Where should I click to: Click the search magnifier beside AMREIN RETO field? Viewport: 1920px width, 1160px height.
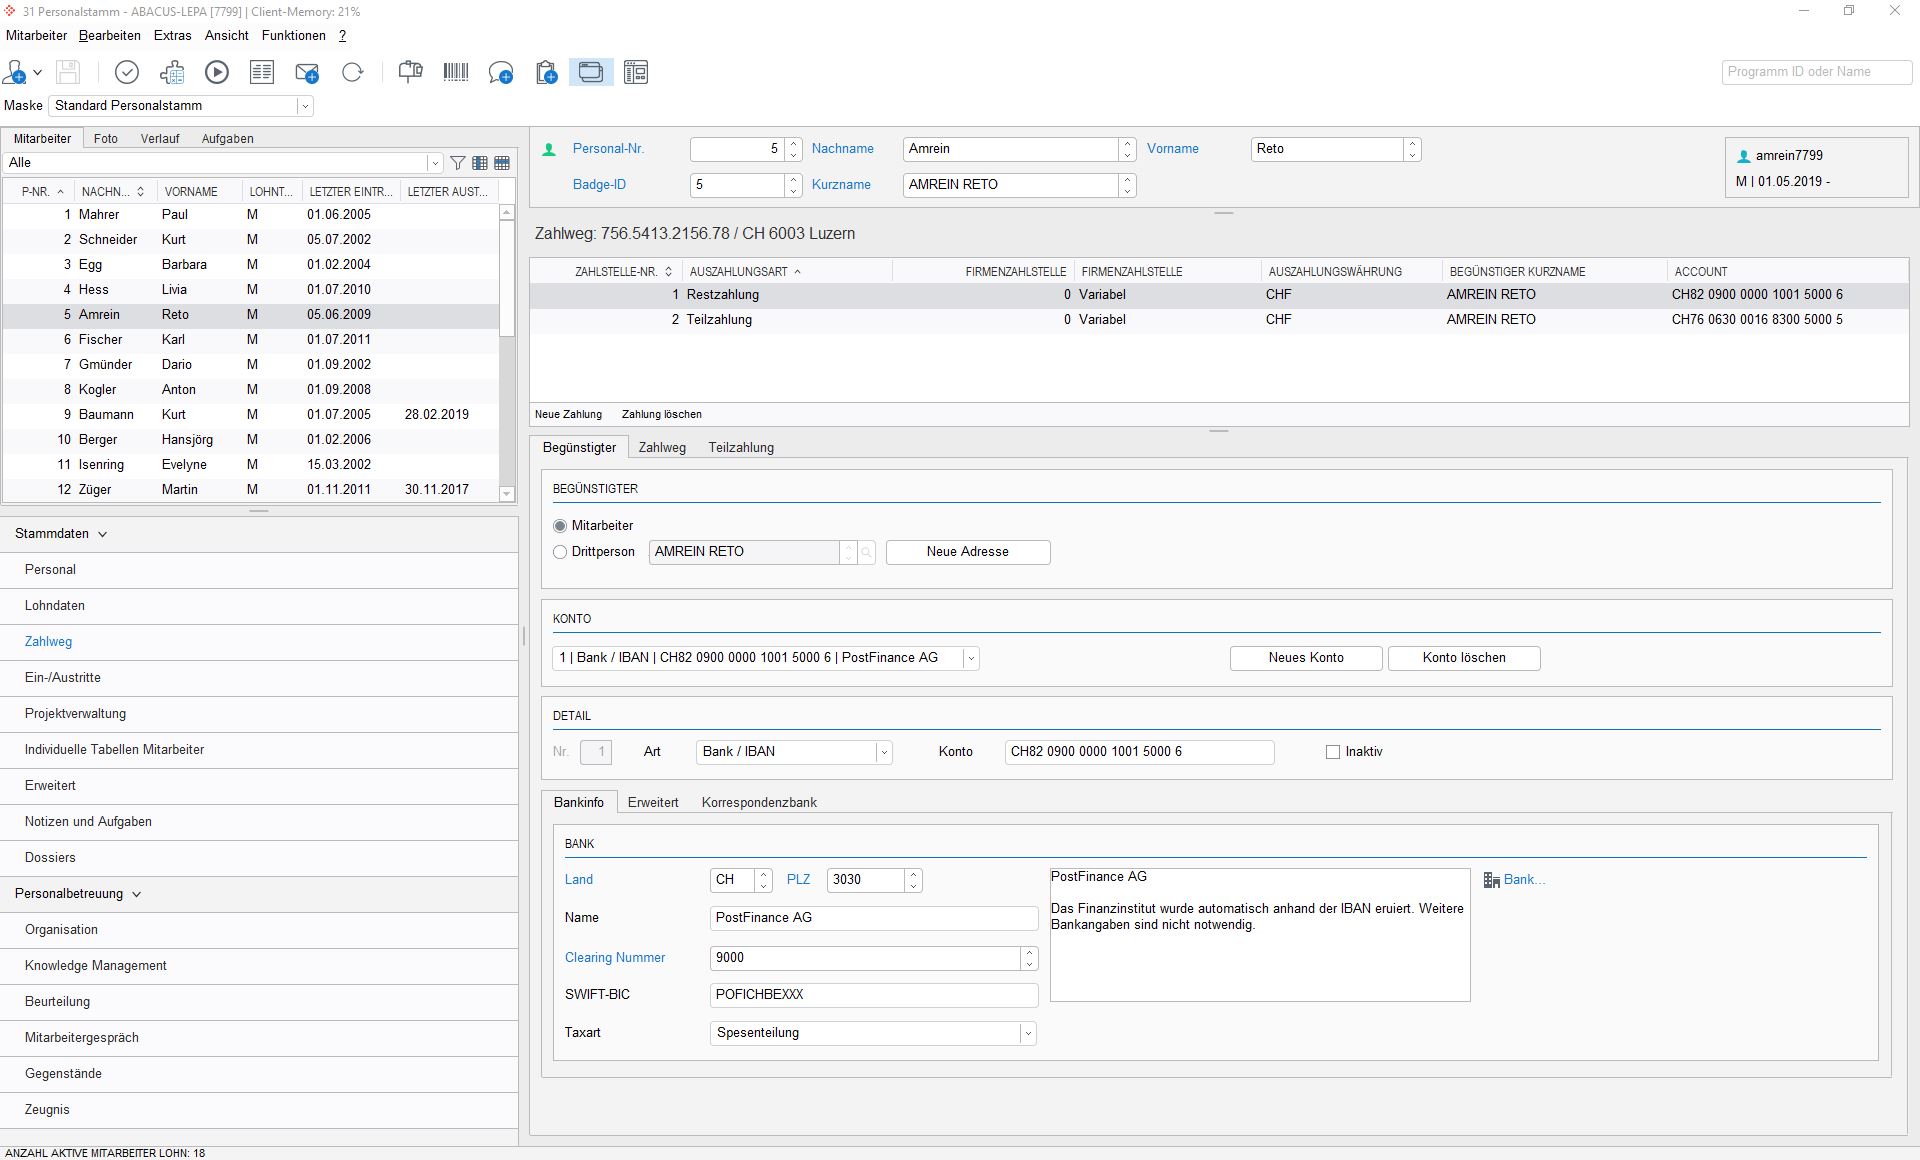(867, 552)
